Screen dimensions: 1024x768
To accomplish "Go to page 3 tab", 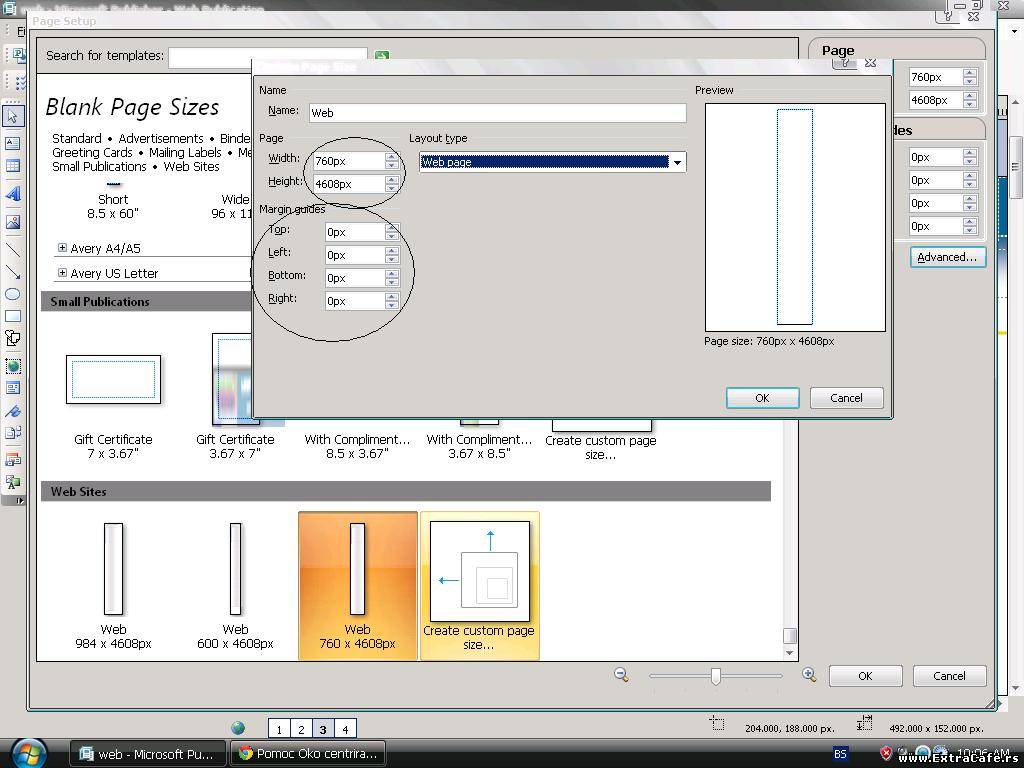I will [x=323, y=728].
